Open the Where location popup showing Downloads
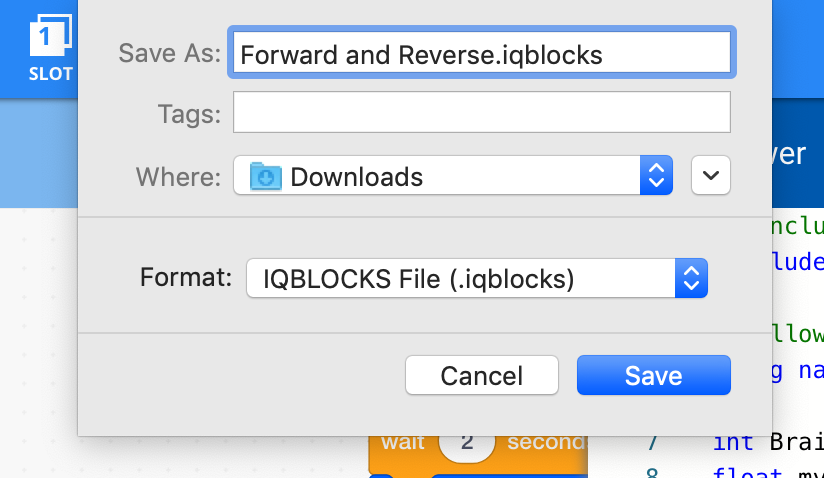824x478 pixels. point(440,177)
